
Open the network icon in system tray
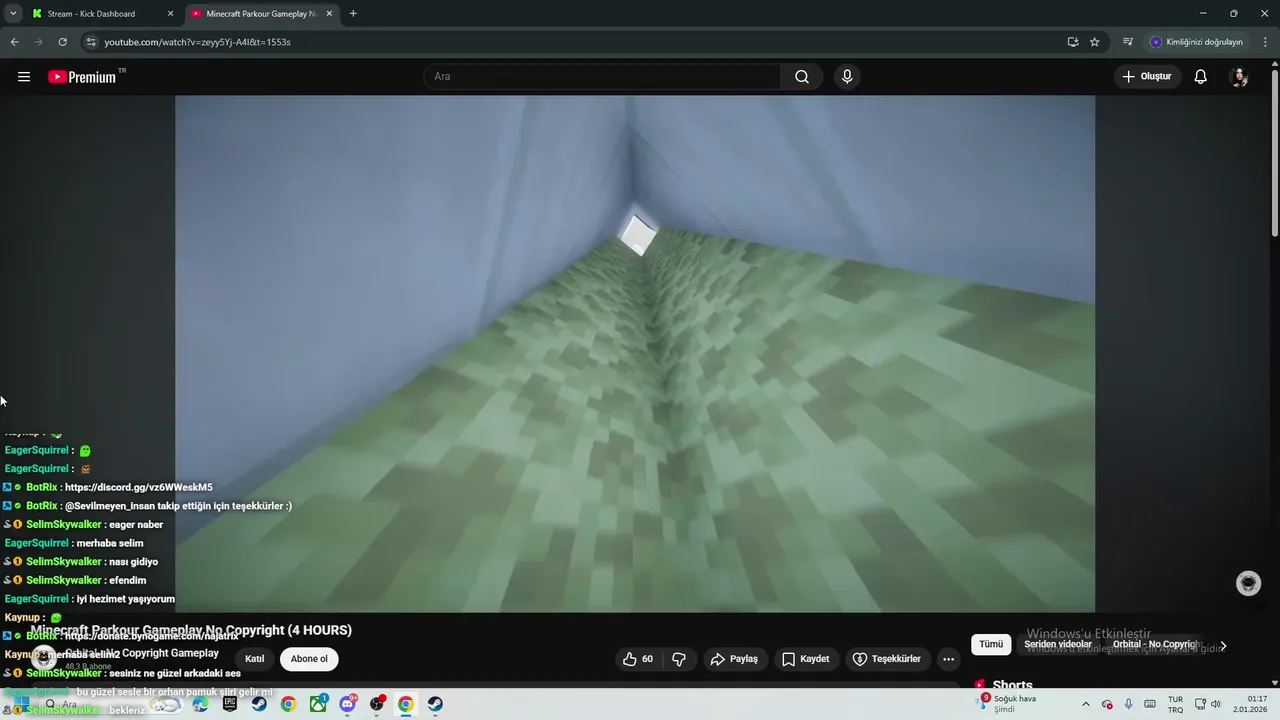(x=1200, y=704)
